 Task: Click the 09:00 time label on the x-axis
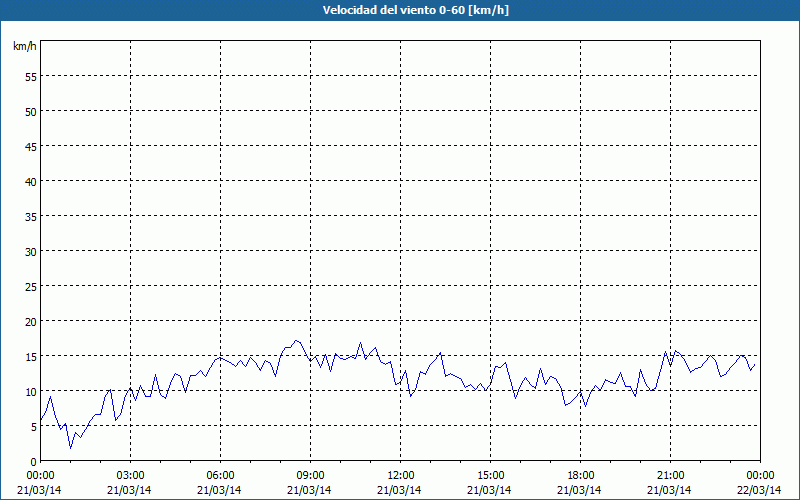click(310, 476)
